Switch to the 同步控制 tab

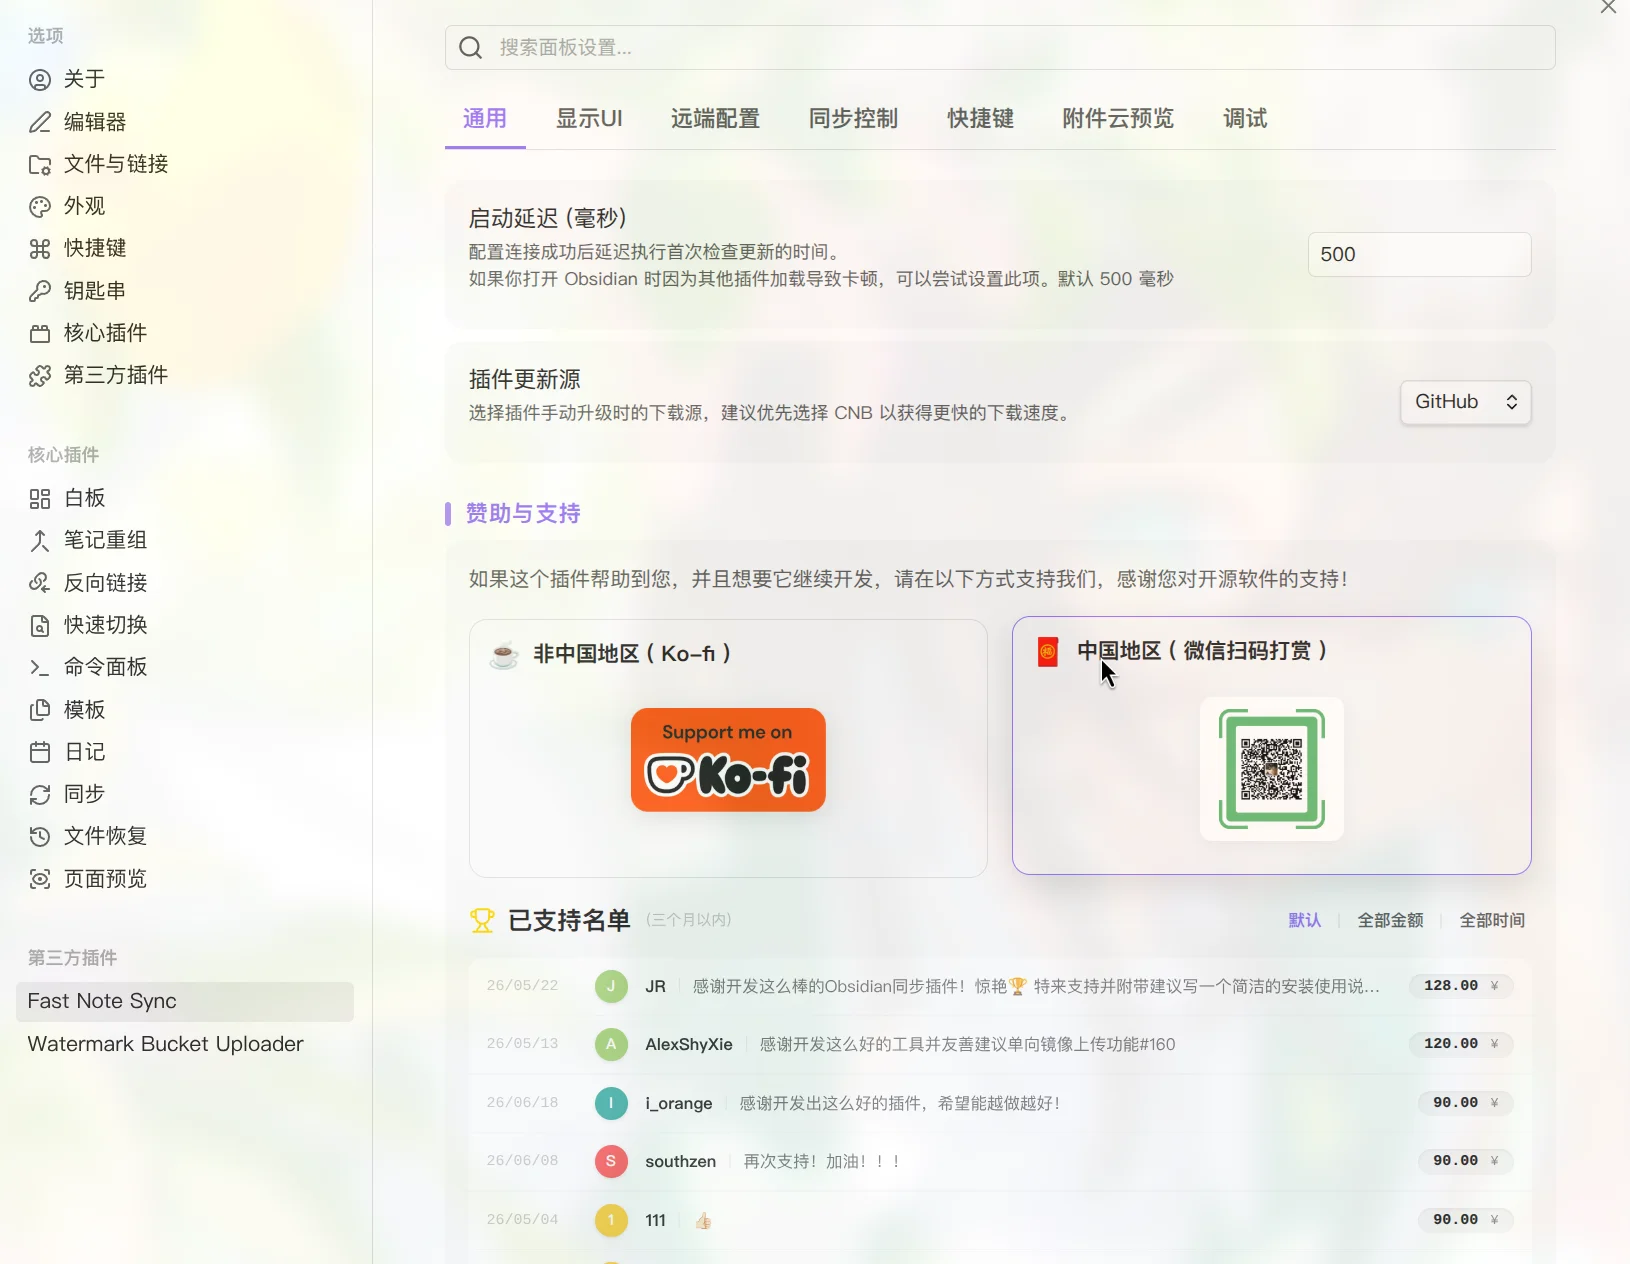[x=853, y=119]
